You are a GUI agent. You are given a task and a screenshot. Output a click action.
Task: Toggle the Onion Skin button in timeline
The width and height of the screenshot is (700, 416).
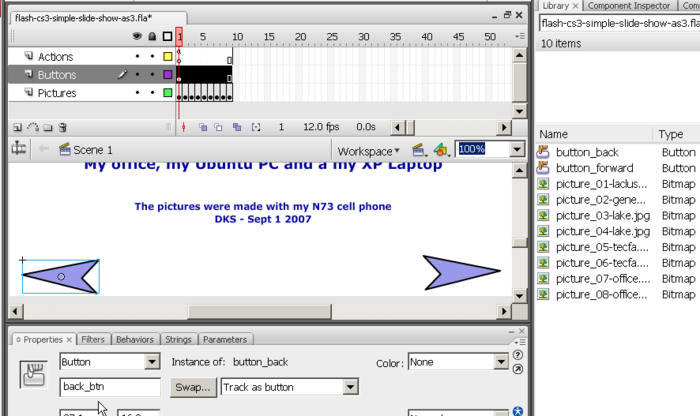point(203,127)
